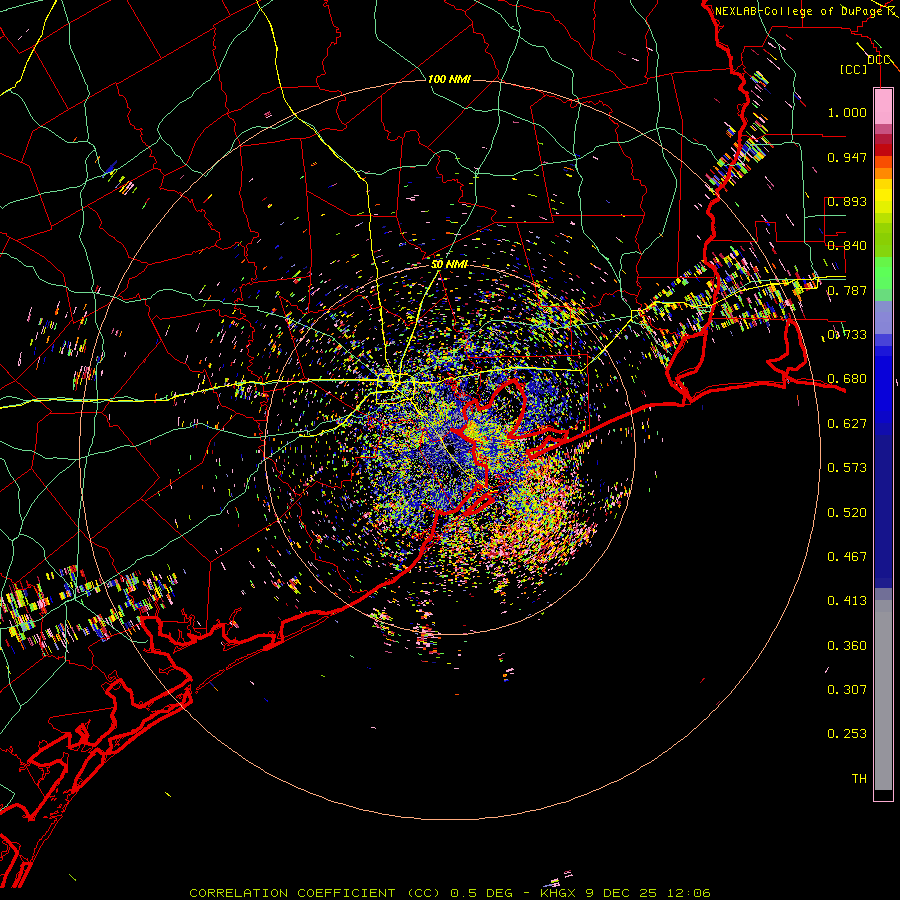Image resolution: width=900 pixels, height=900 pixels.
Task: Click the 50 NMI range ring label
Action: click(x=449, y=265)
